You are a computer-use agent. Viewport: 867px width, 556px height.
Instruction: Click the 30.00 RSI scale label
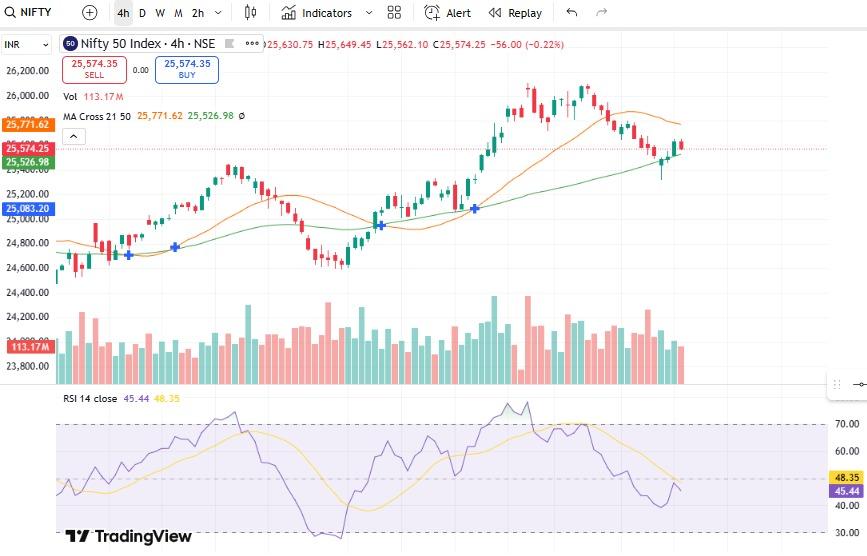tap(847, 533)
